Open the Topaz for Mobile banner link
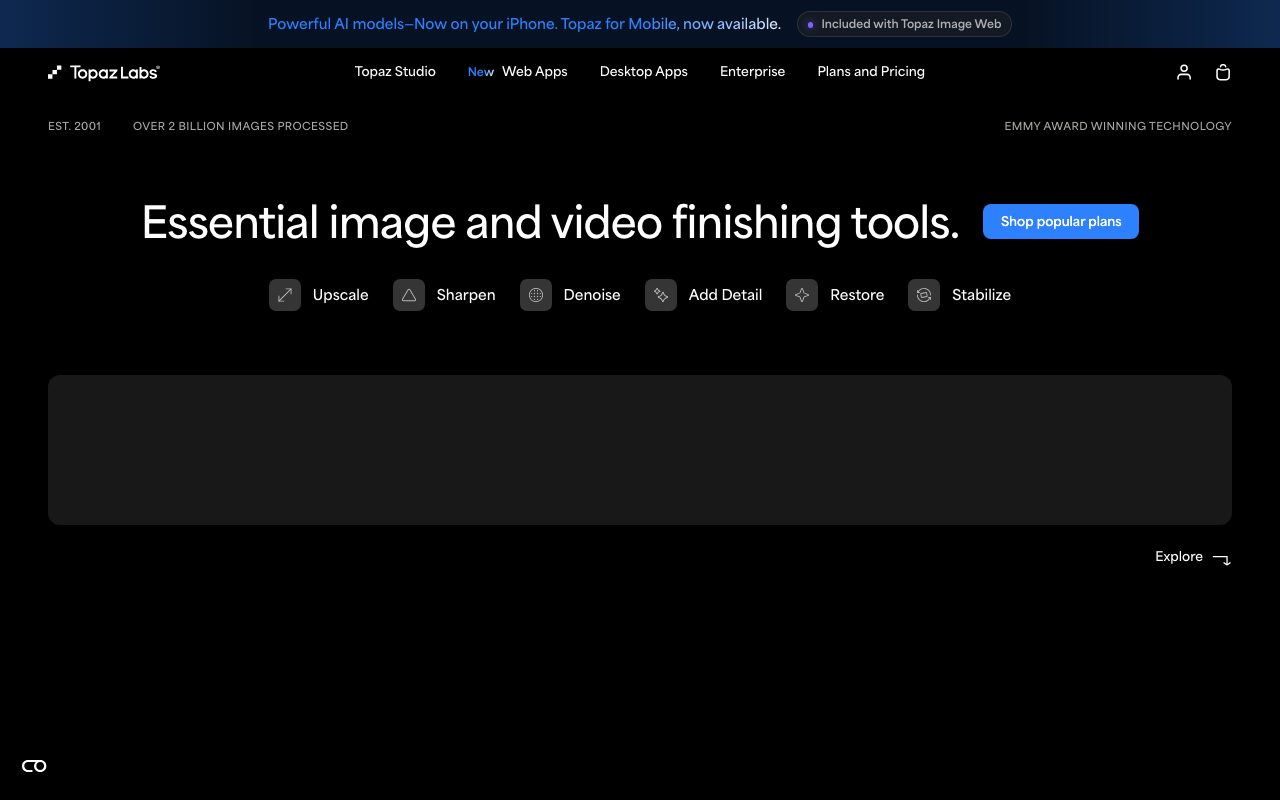This screenshot has width=1280, height=800. (x=524, y=24)
